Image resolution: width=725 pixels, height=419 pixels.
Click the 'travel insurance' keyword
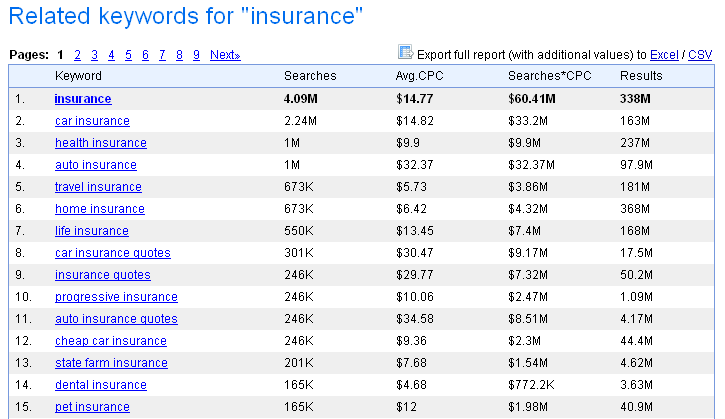pos(98,187)
